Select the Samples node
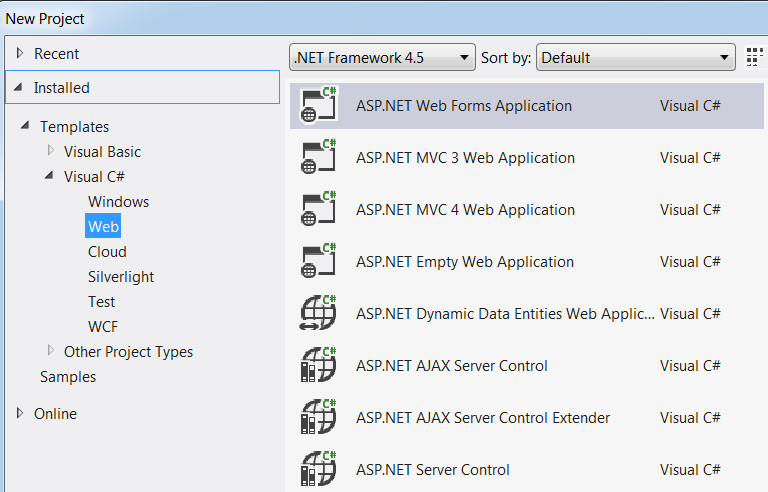 tap(68, 376)
